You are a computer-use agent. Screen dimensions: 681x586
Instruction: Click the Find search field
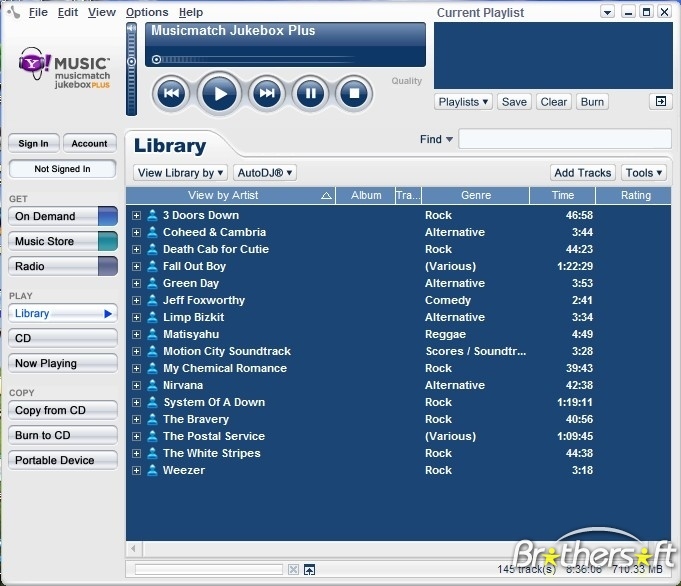coord(565,139)
